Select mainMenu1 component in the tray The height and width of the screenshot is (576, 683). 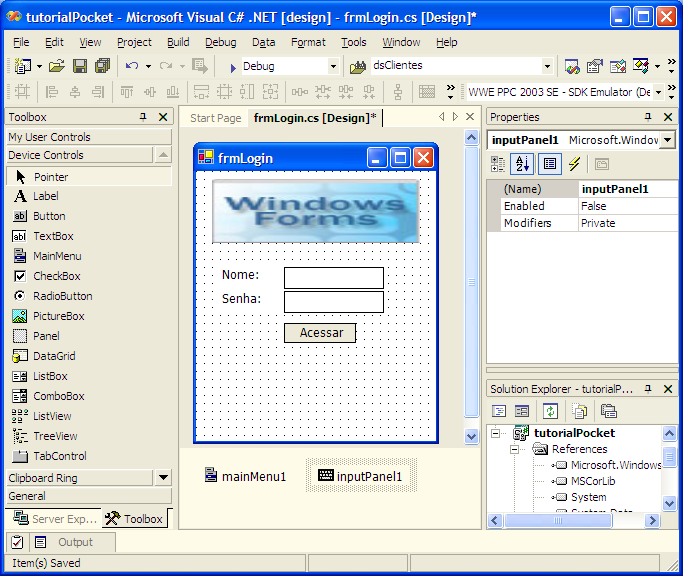245,476
